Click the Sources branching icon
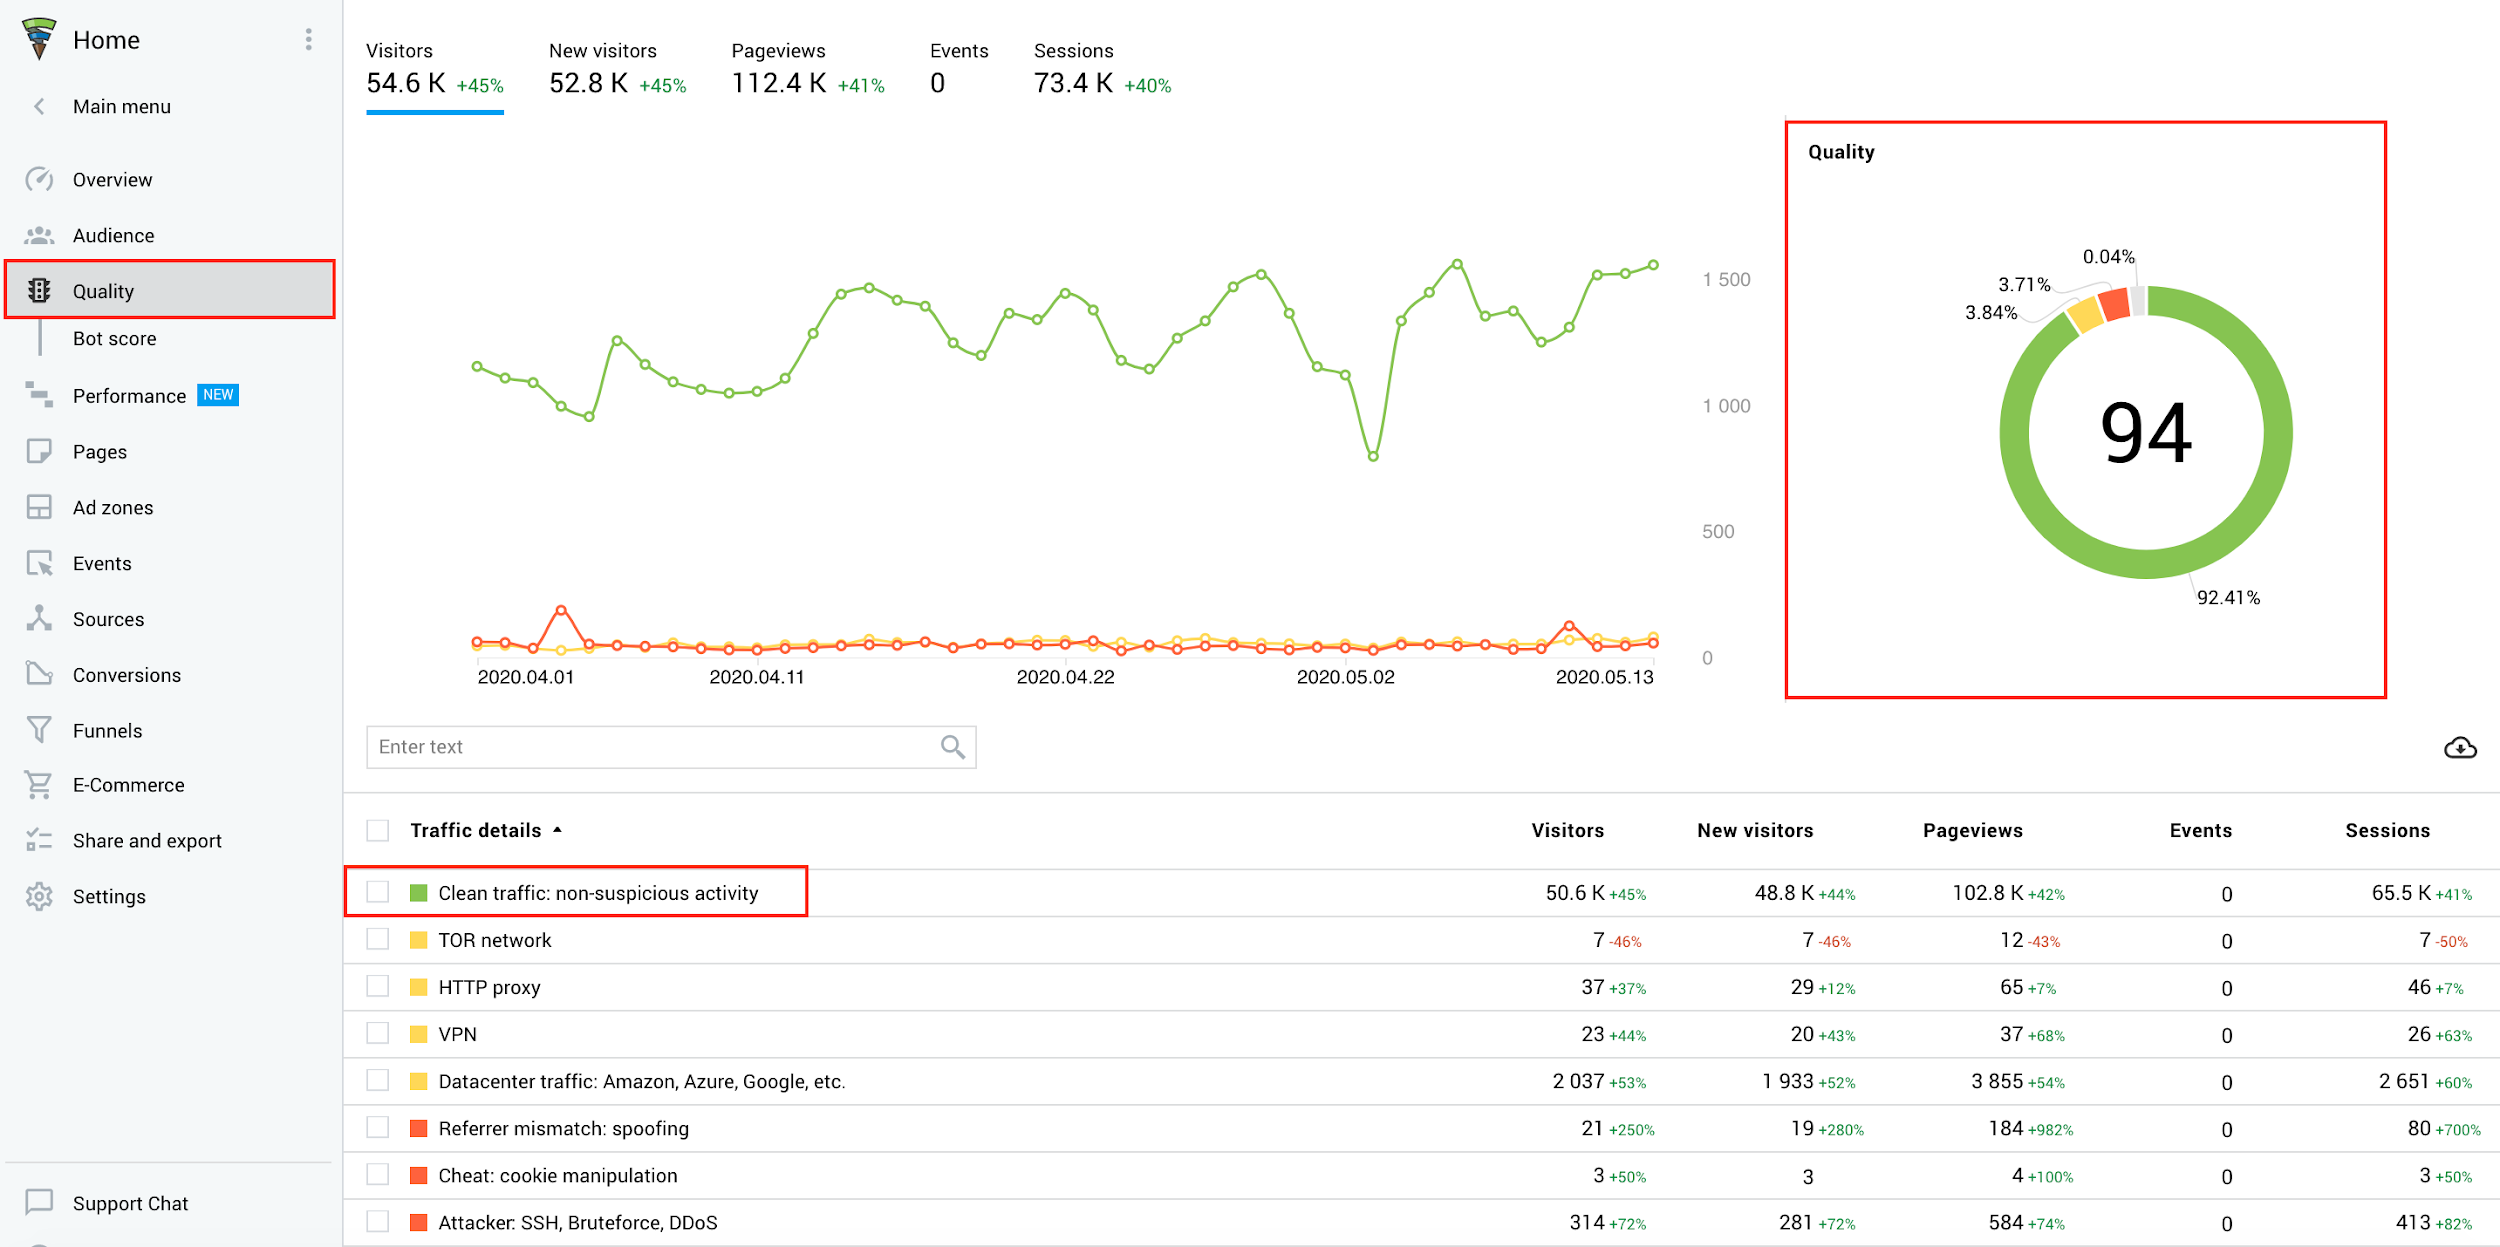This screenshot has height=1247, width=2500. point(39,619)
